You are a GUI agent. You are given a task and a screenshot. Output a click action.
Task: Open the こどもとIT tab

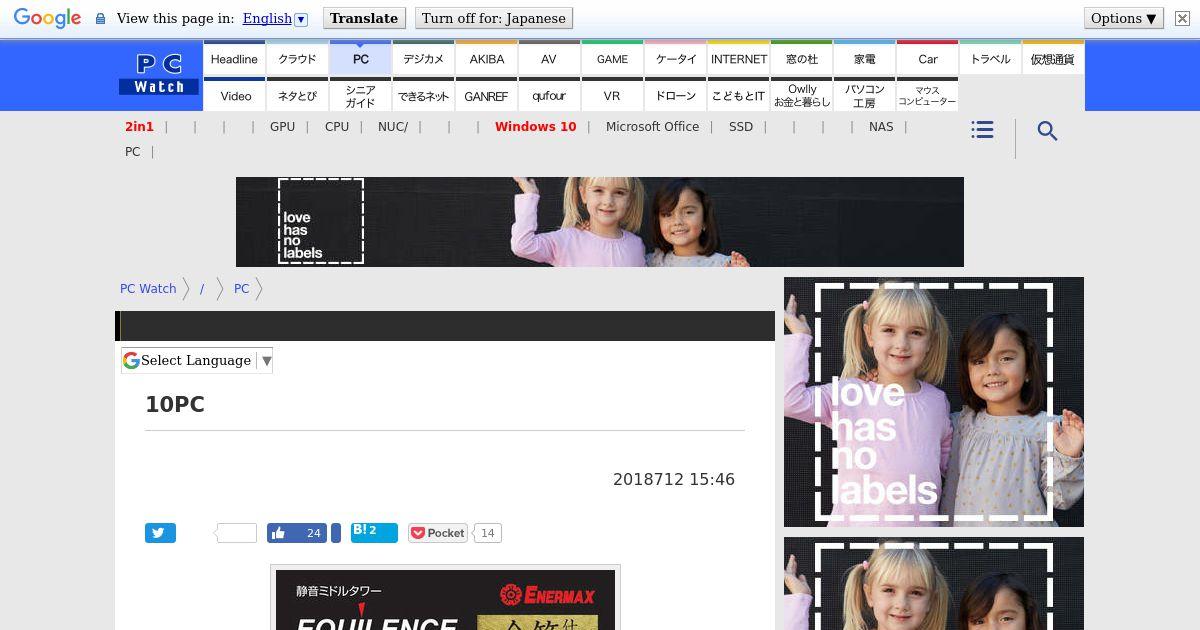point(738,95)
